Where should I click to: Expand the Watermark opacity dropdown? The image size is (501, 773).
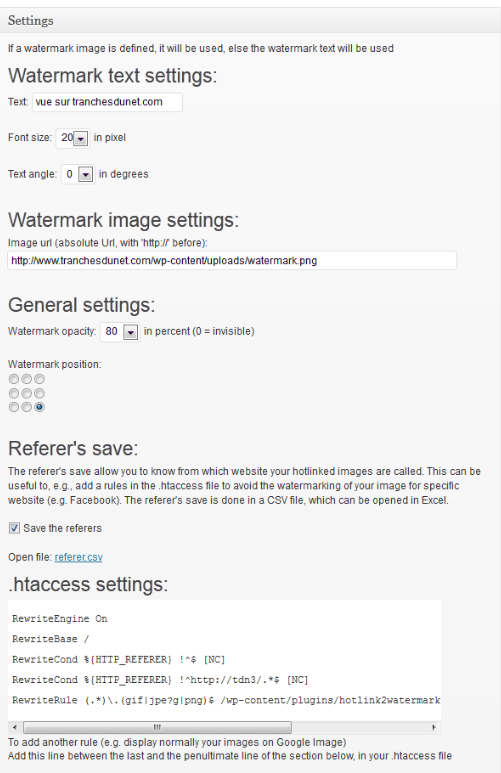(x=120, y=332)
